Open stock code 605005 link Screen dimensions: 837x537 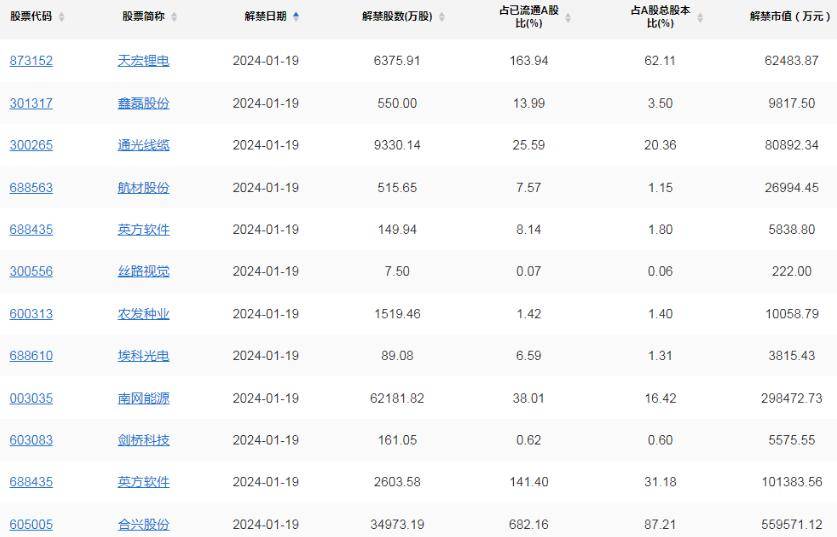click(x=31, y=524)
